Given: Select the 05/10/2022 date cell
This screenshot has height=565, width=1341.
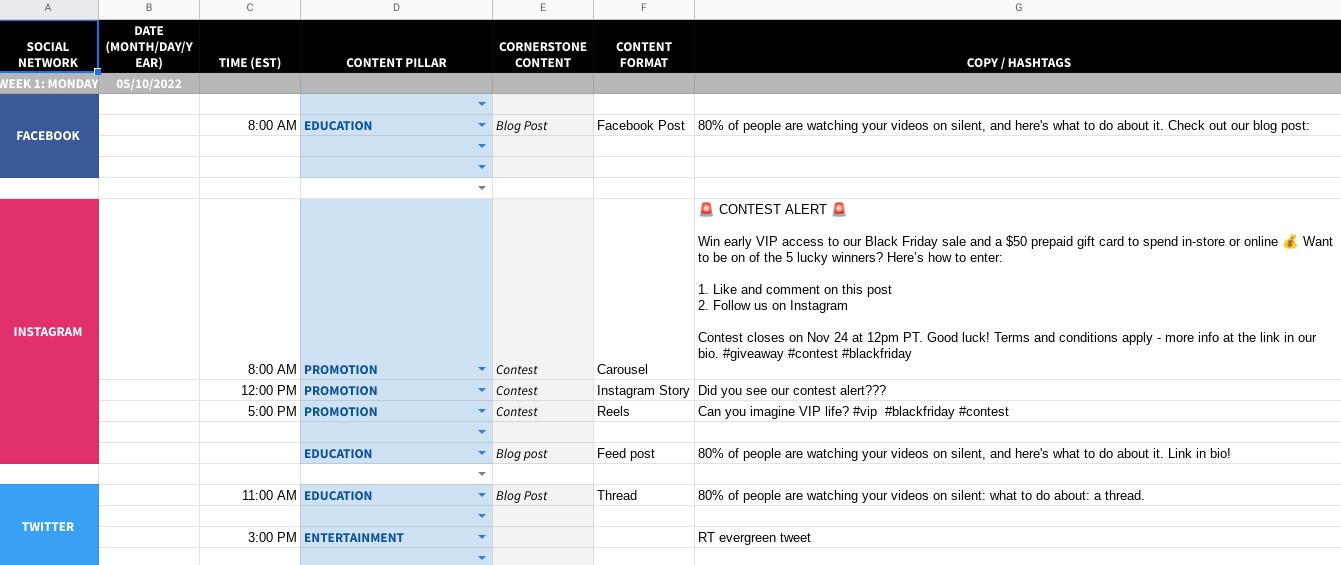Looking at the screenshot, I should (149, 84).
